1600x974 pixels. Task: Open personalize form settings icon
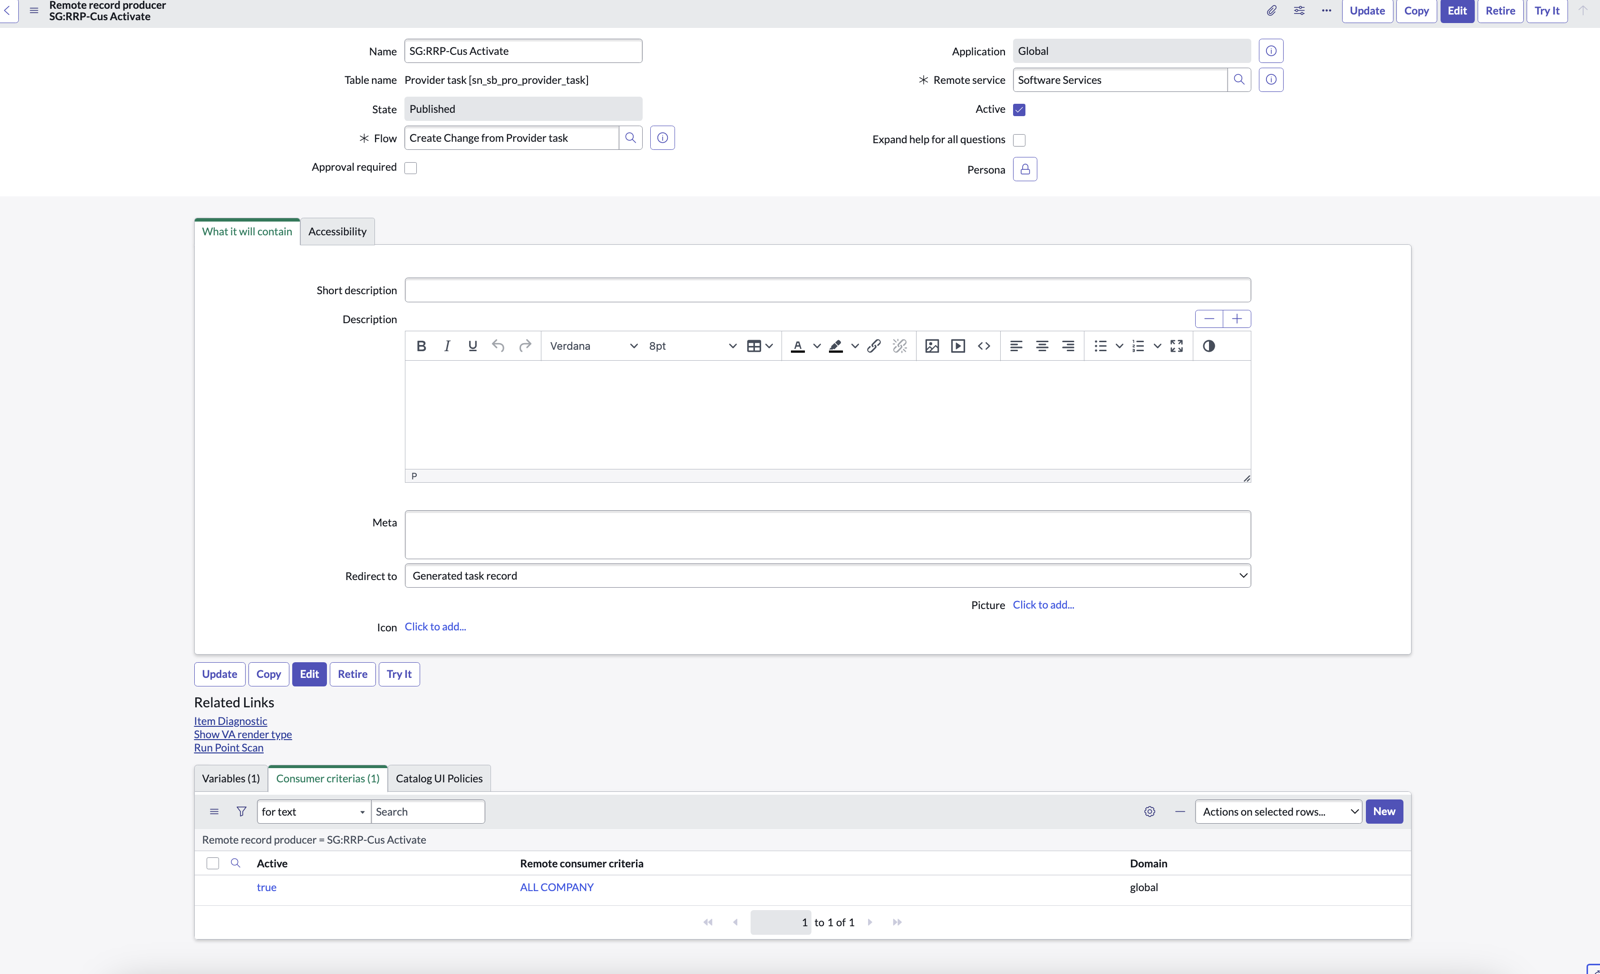[1299, 10]
